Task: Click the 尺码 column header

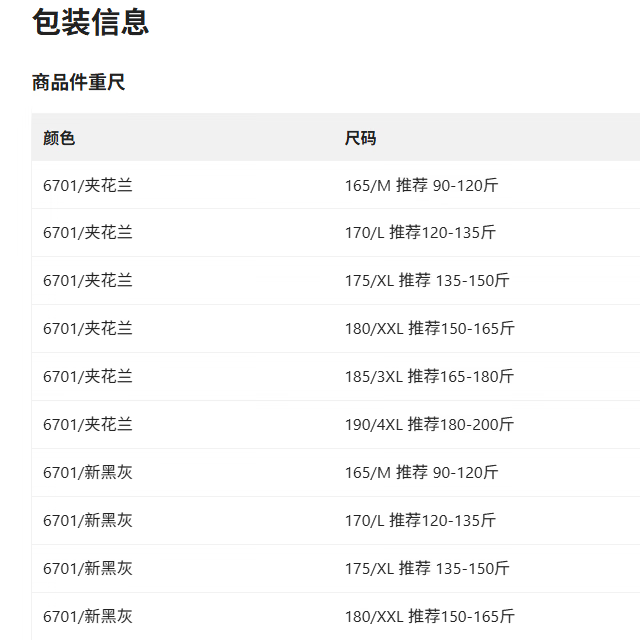Action: pyautogui.click(x=361, y=138)
